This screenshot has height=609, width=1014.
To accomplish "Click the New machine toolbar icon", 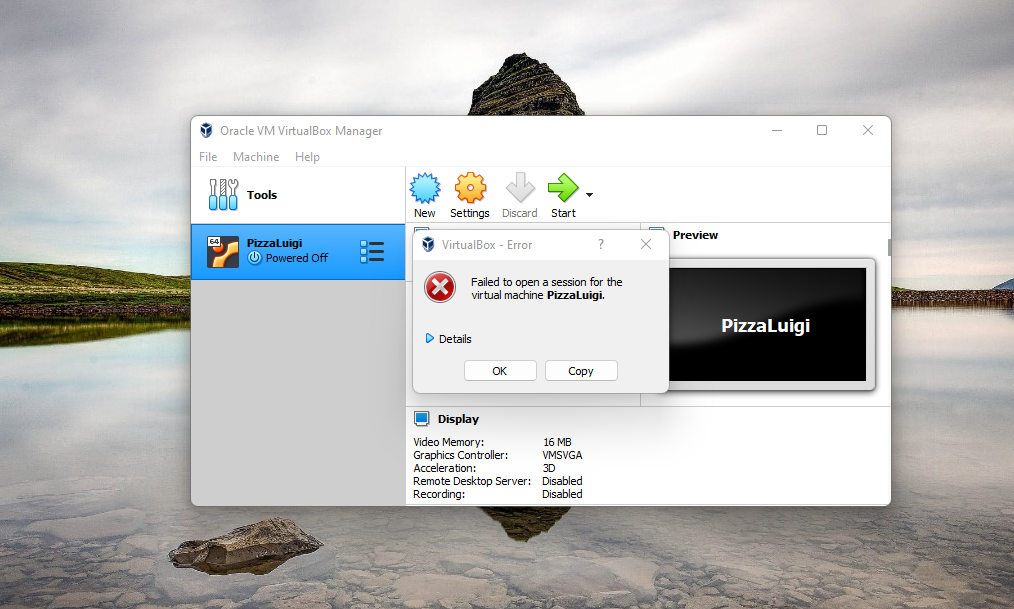I will [x=425, y=188].
